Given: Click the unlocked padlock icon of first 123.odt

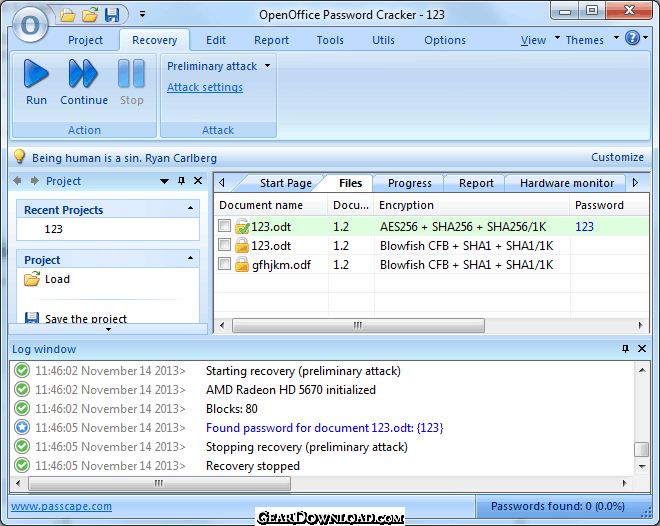Looking at the screenshot, I should (242, 226).
